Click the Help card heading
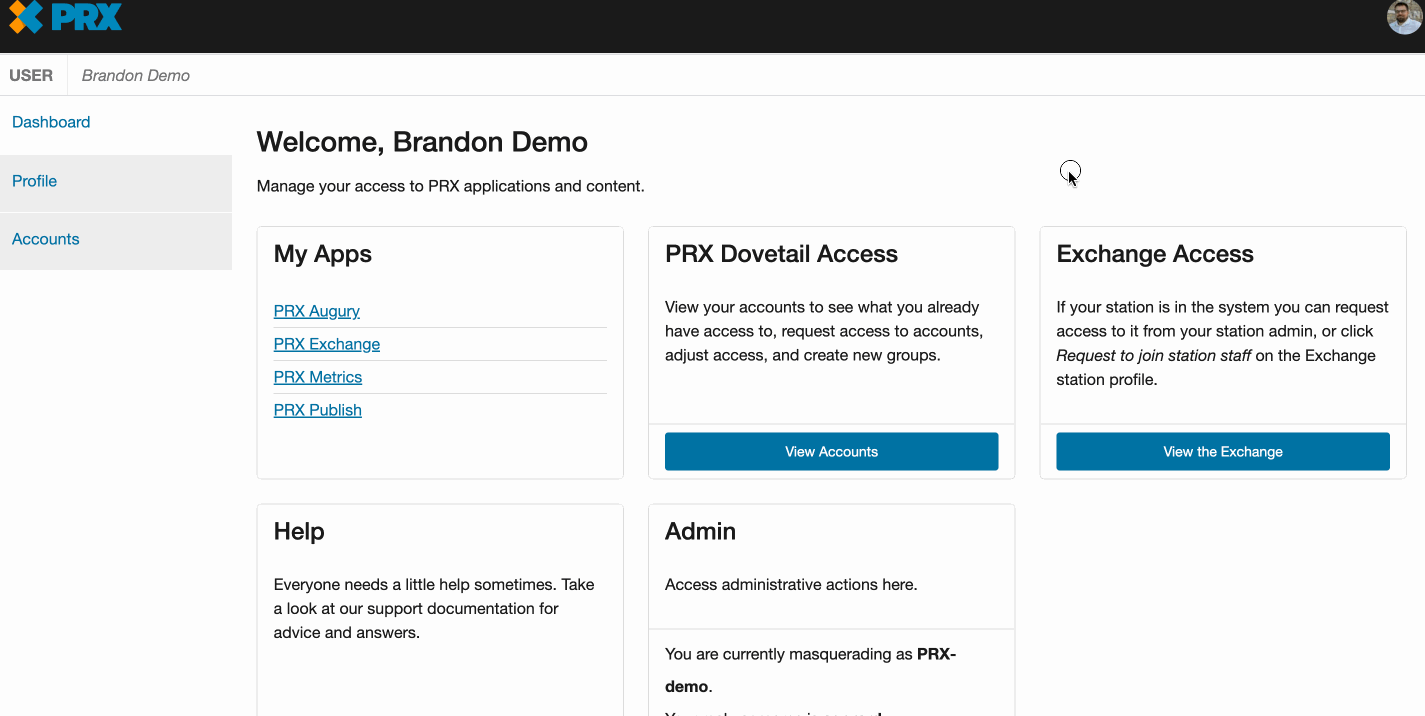1425x716 pixels. coord(299,531)
